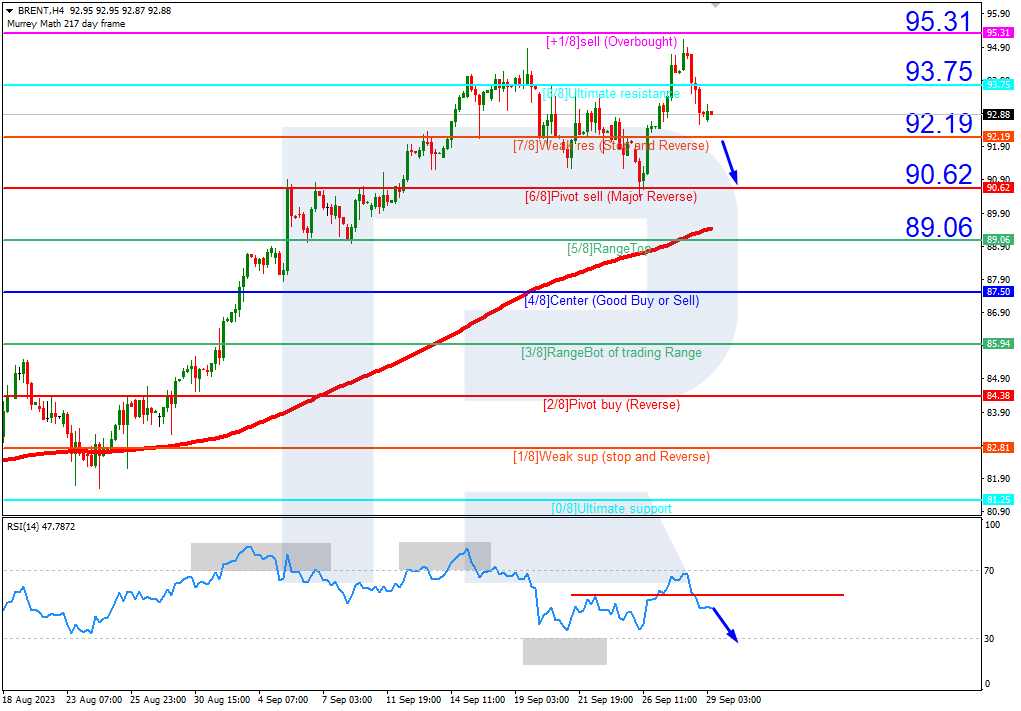This screenshot has width=1021, height=711.
Task: Click the '7 Sep 03:00' time axis label
Action: [x=348, y=700]
